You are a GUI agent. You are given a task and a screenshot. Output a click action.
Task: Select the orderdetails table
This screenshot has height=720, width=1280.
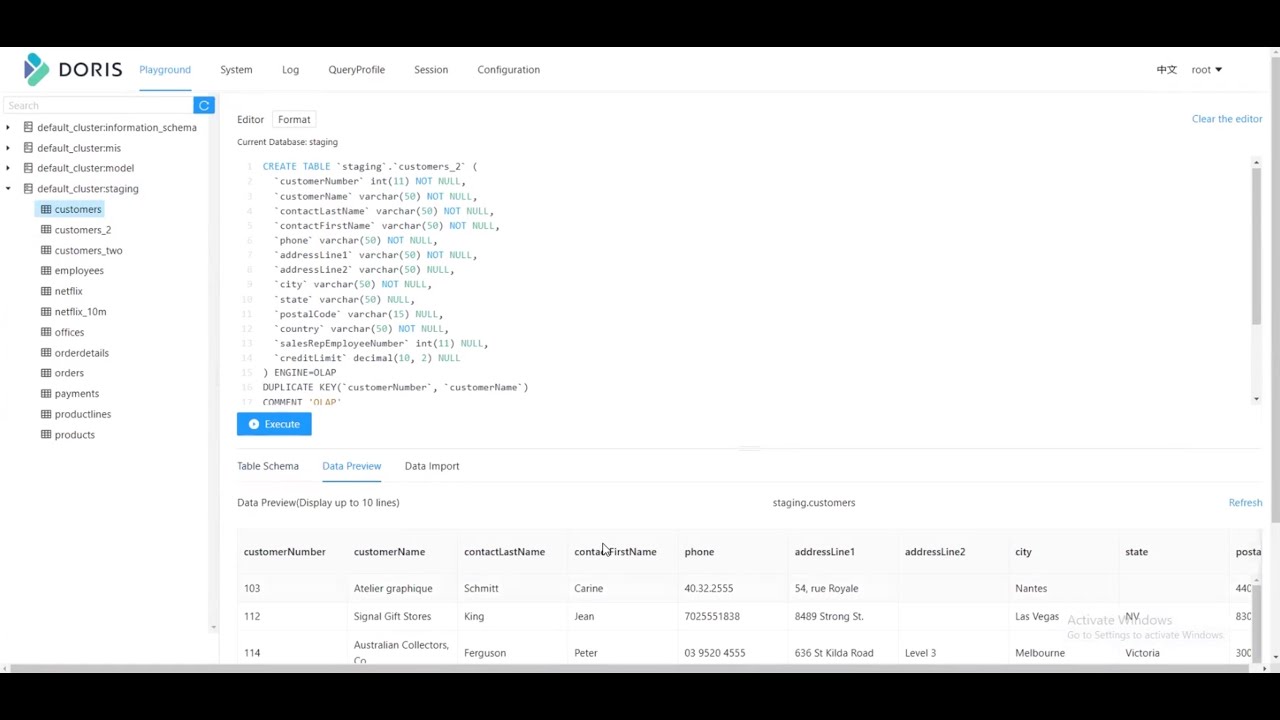tap(81, 352)
